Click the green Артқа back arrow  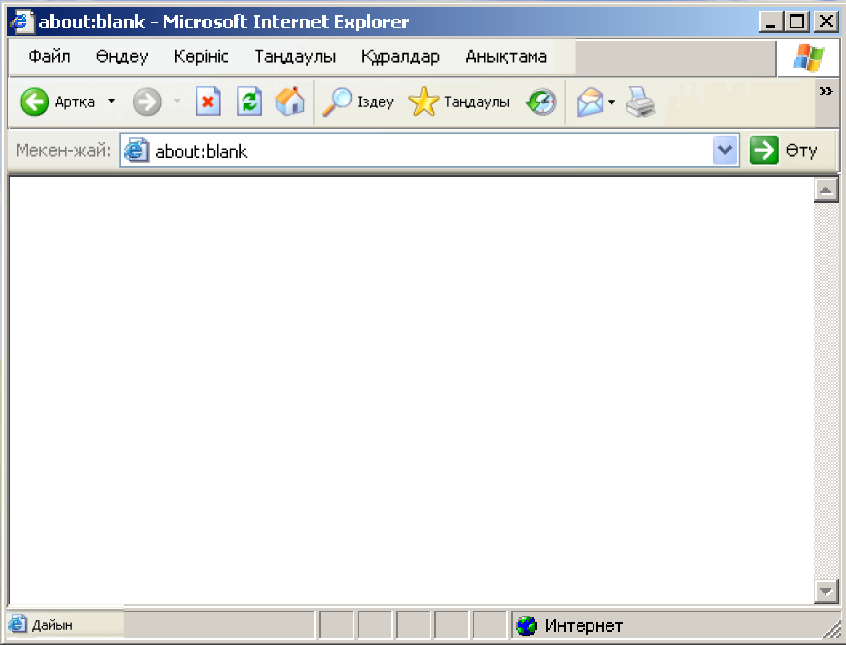click(x=35, y=101)
